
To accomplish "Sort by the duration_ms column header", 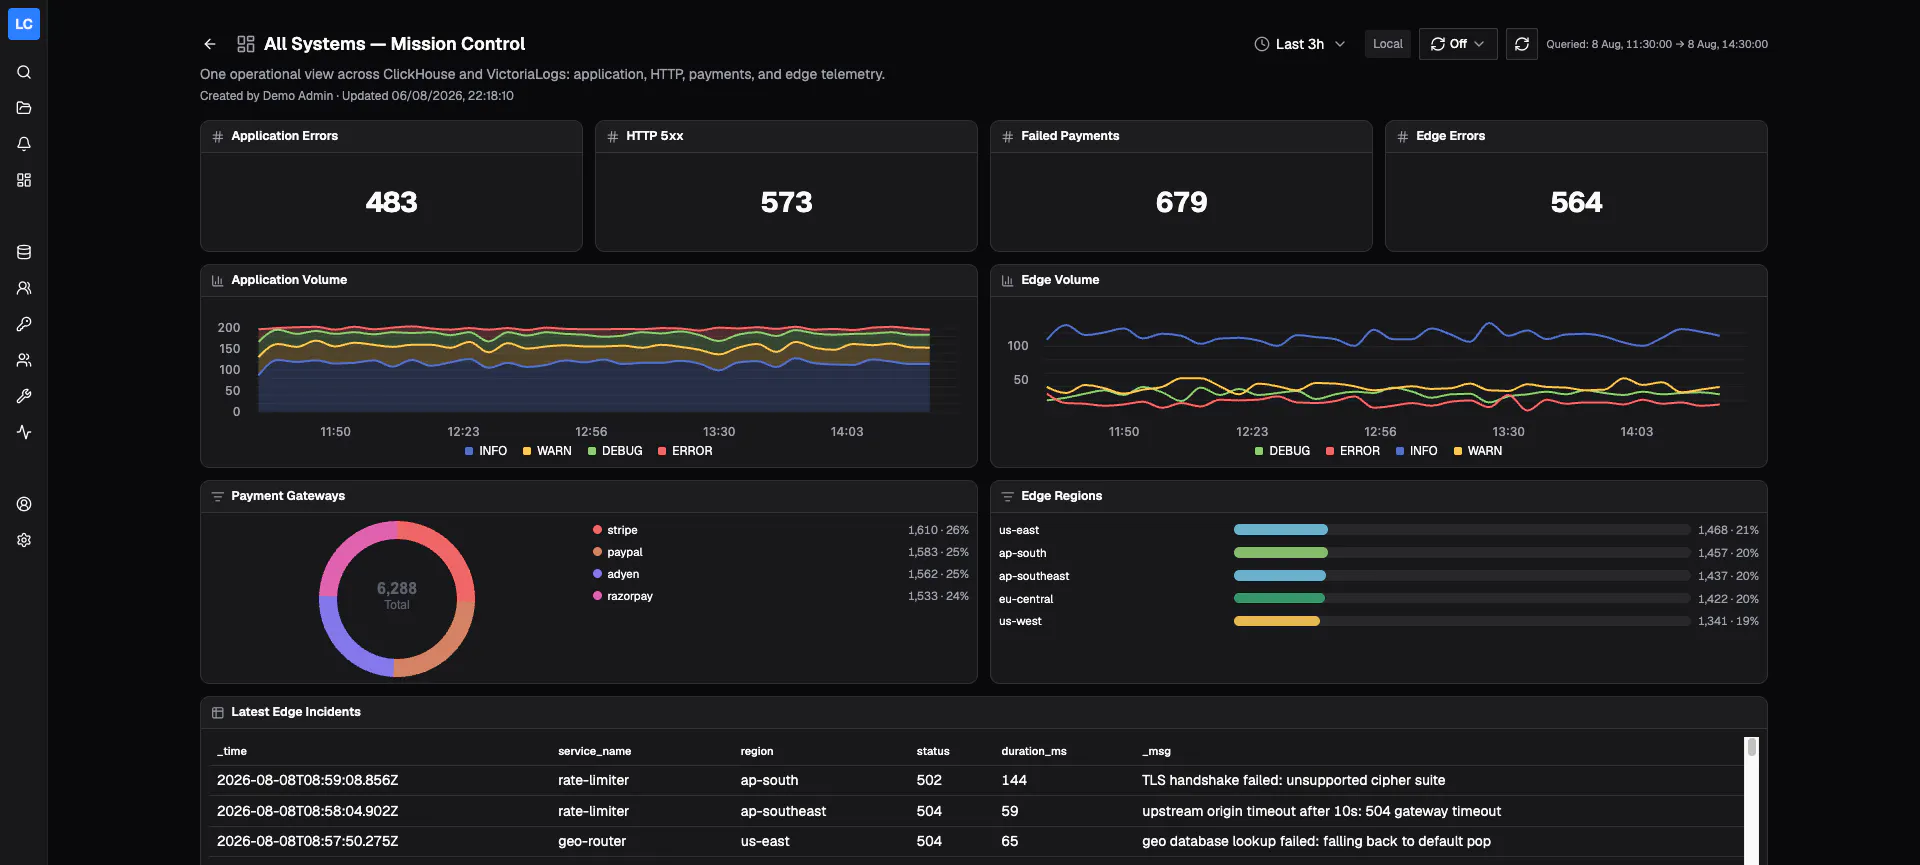I will (x=1034, y=751).
